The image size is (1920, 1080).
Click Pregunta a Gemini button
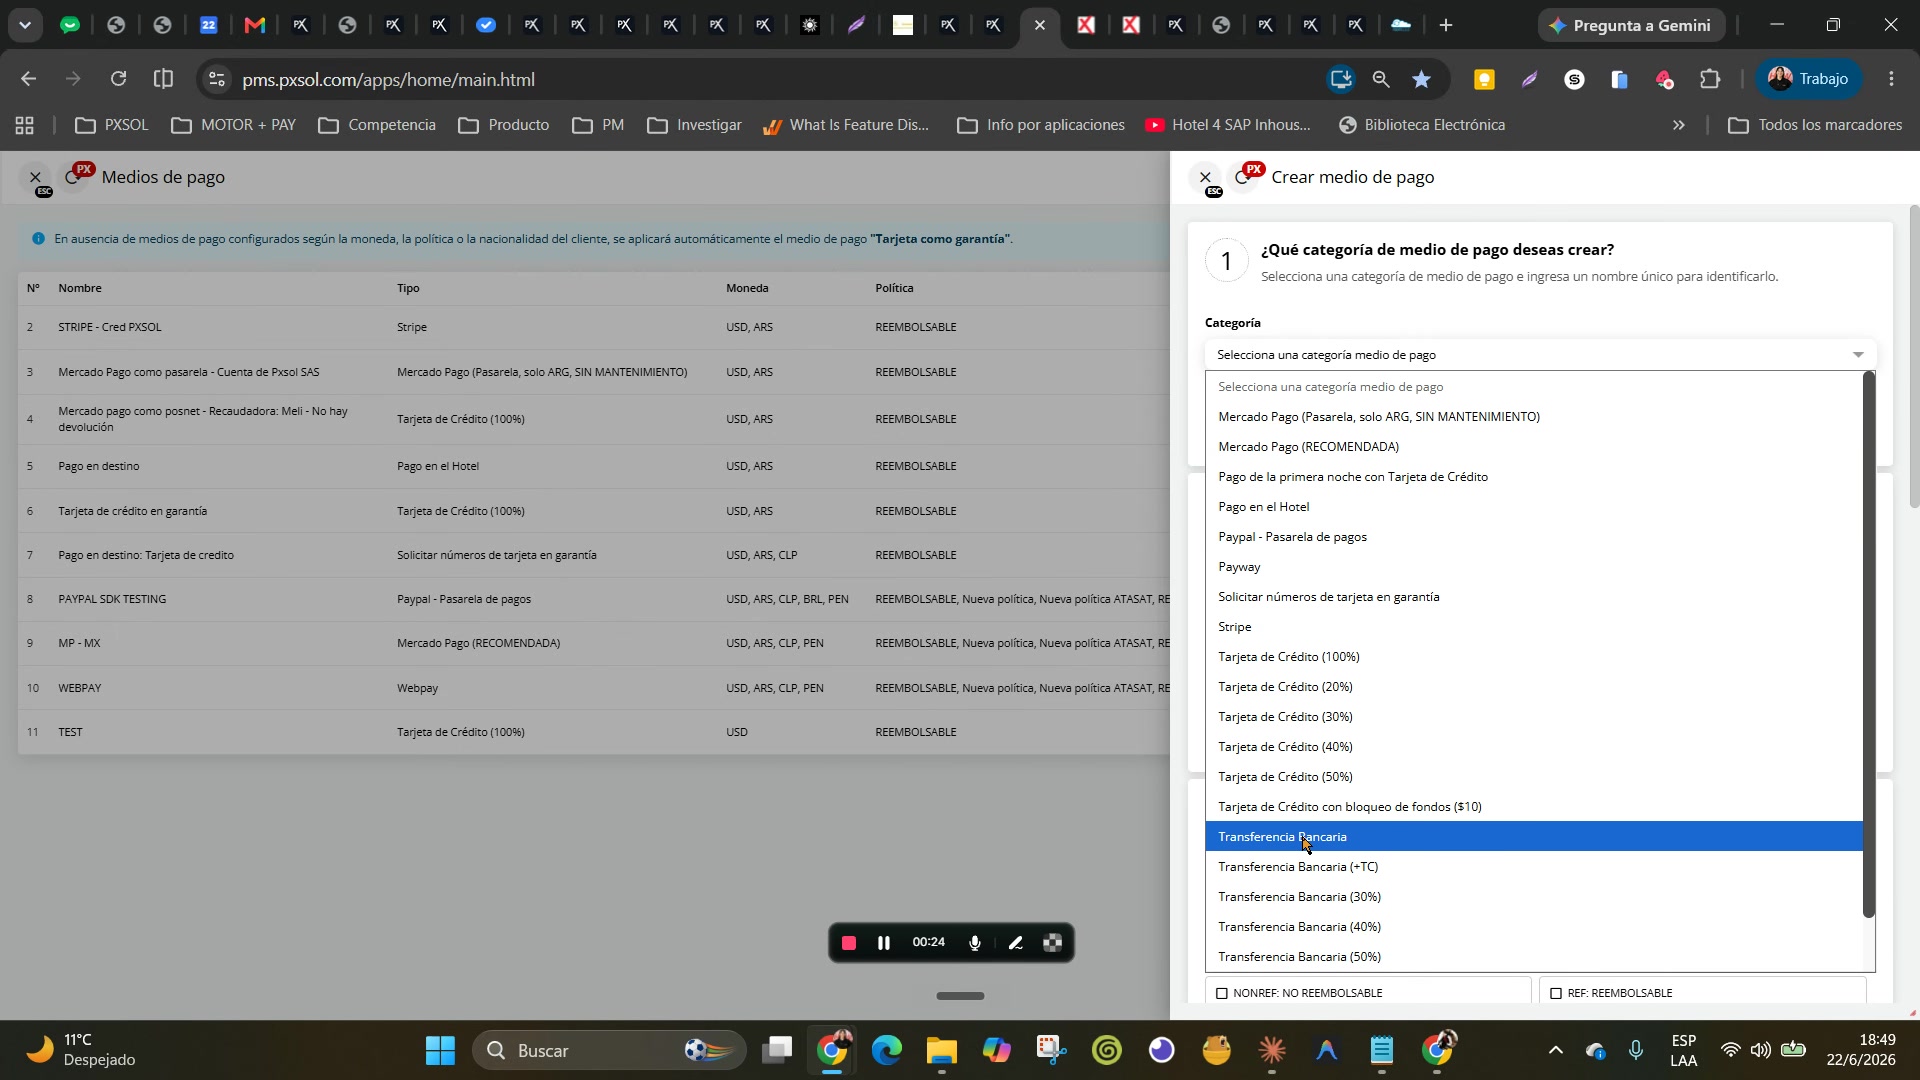(x=1631, y=25)
